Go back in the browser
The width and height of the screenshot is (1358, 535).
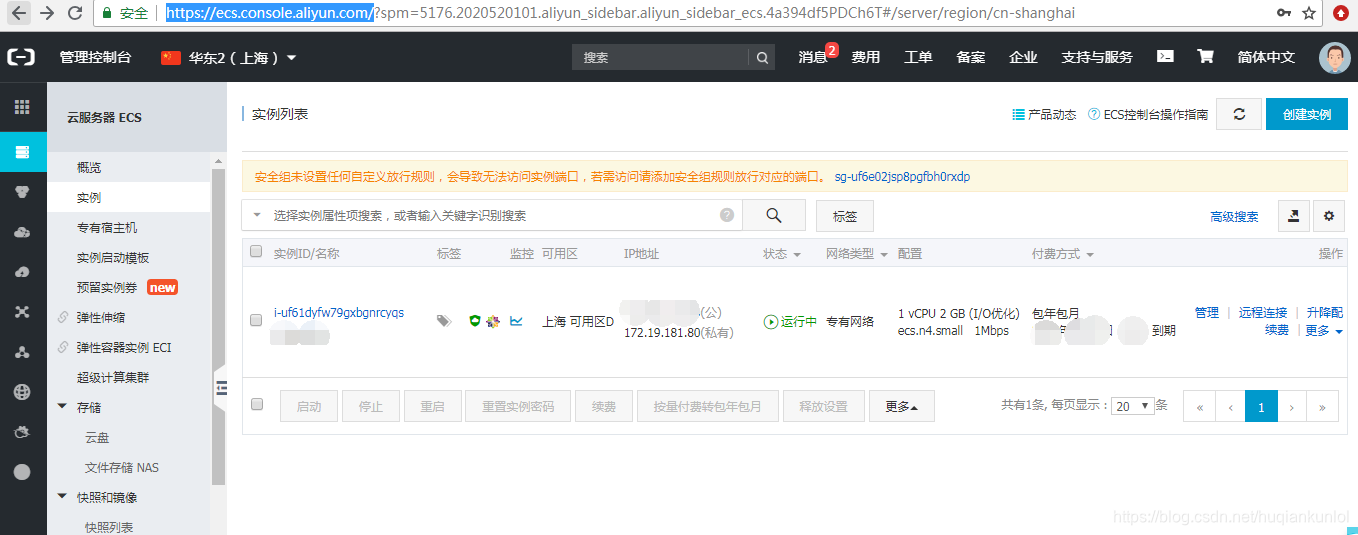coord(19,13)
